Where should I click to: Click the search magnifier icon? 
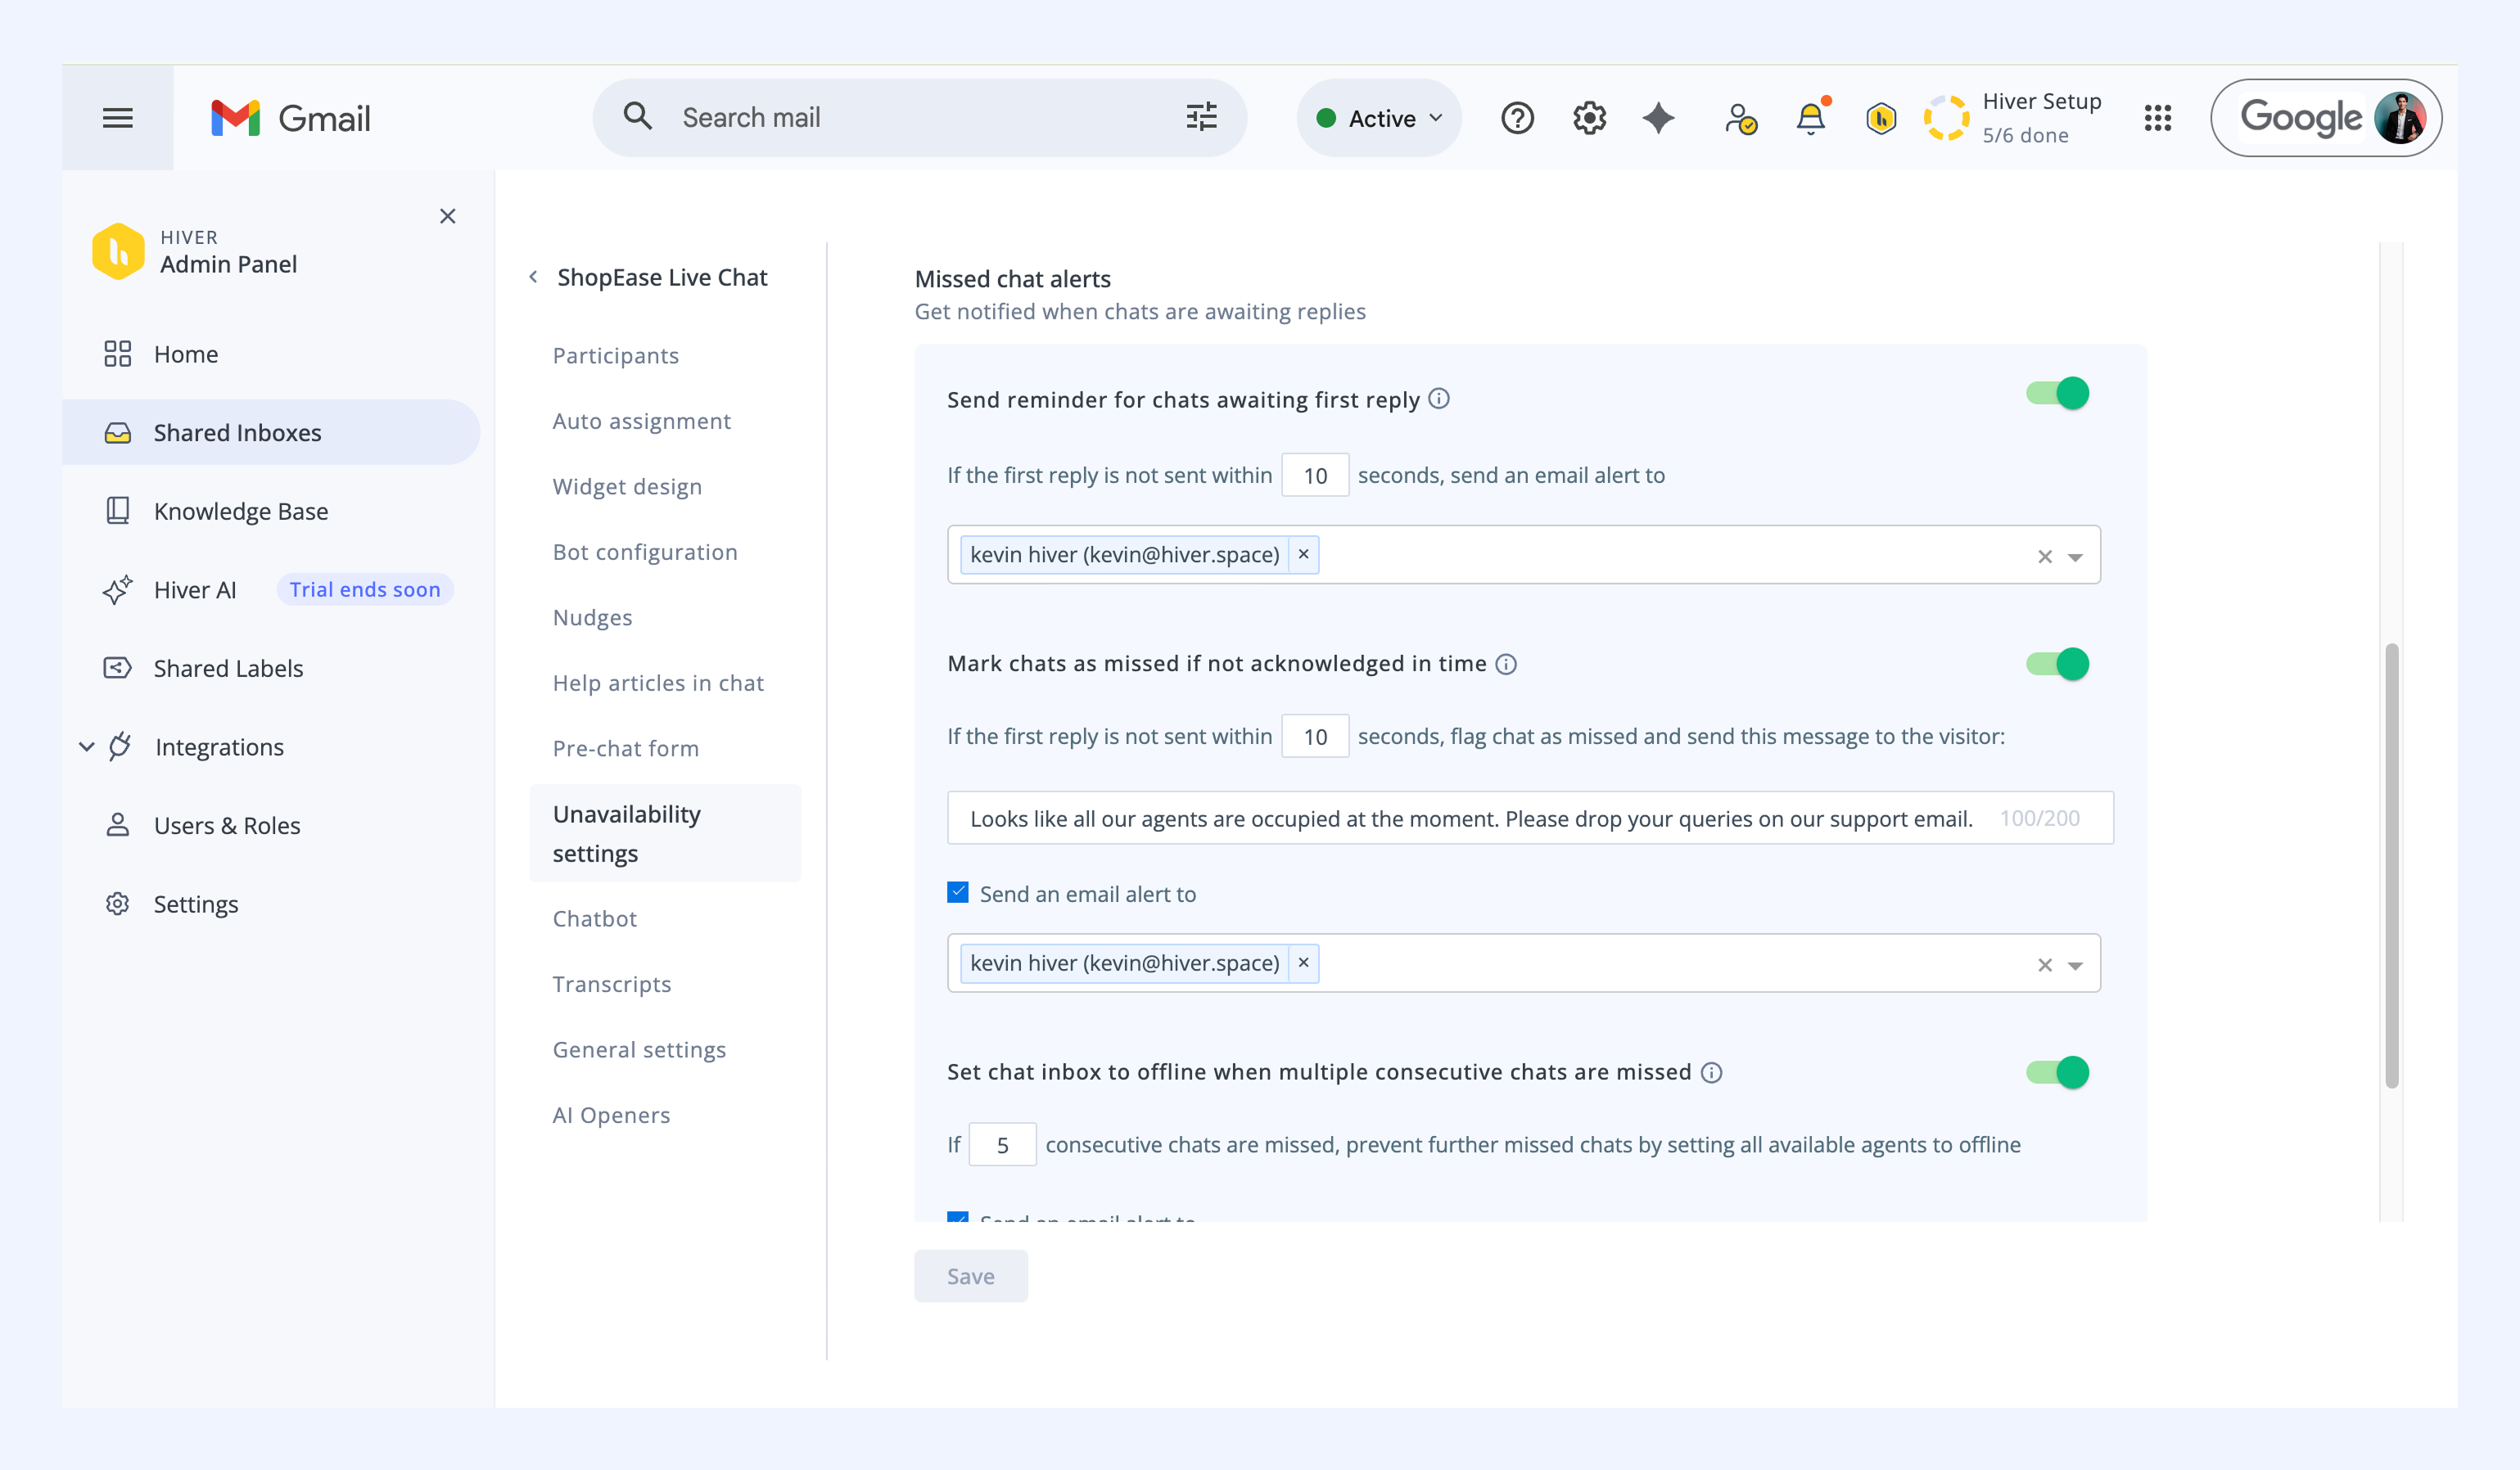click(x=637, y=117)
